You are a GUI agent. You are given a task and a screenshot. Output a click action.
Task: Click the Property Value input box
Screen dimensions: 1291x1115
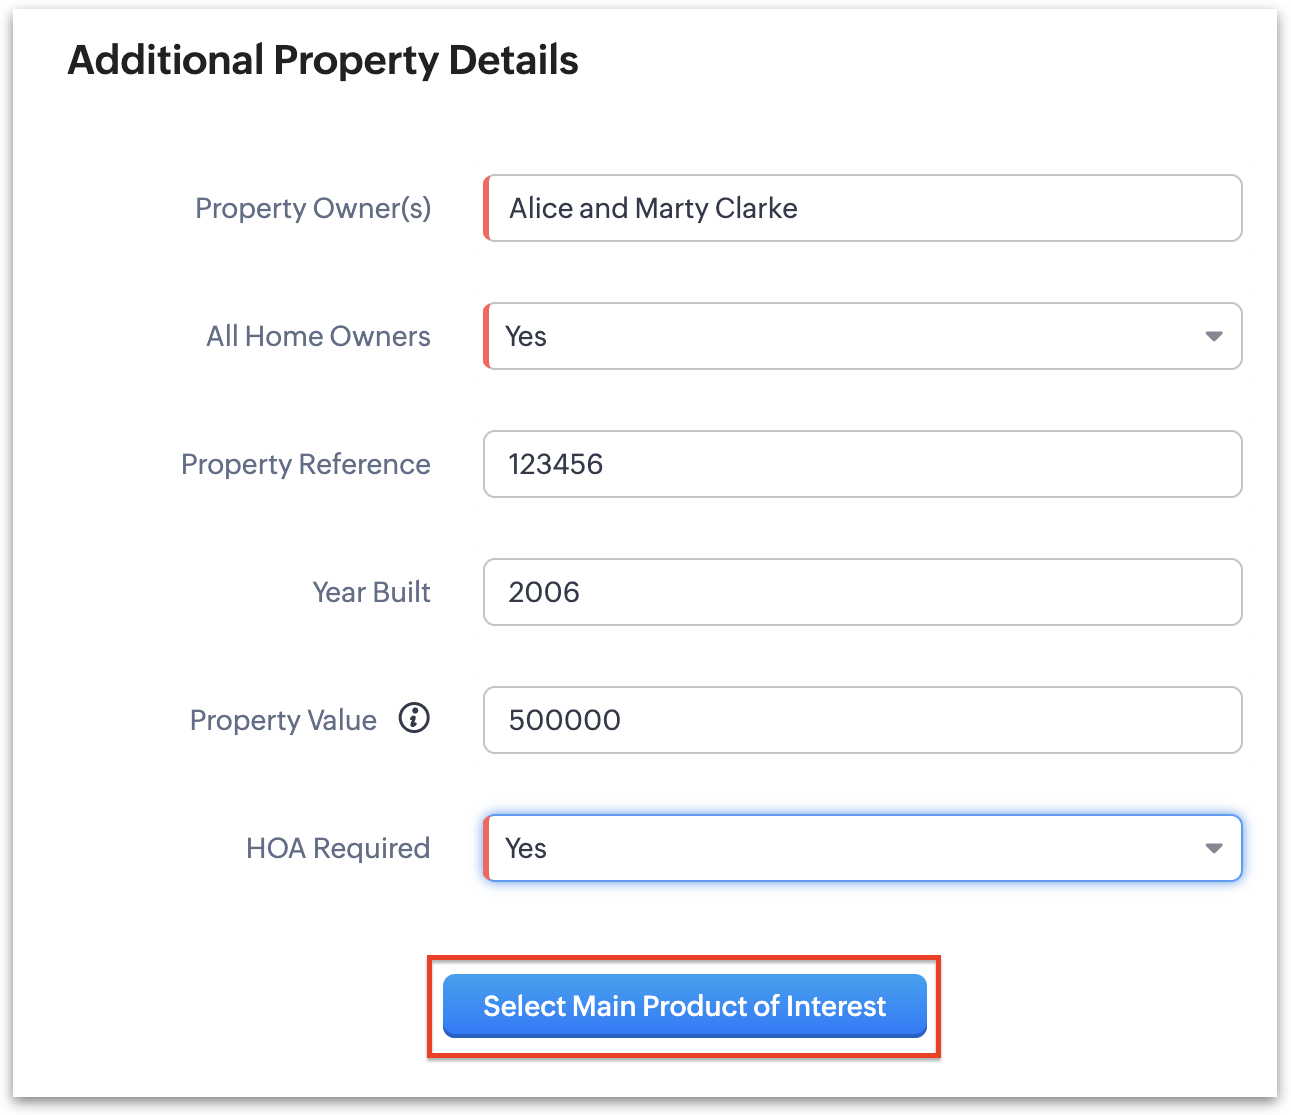tap(862, 720)
